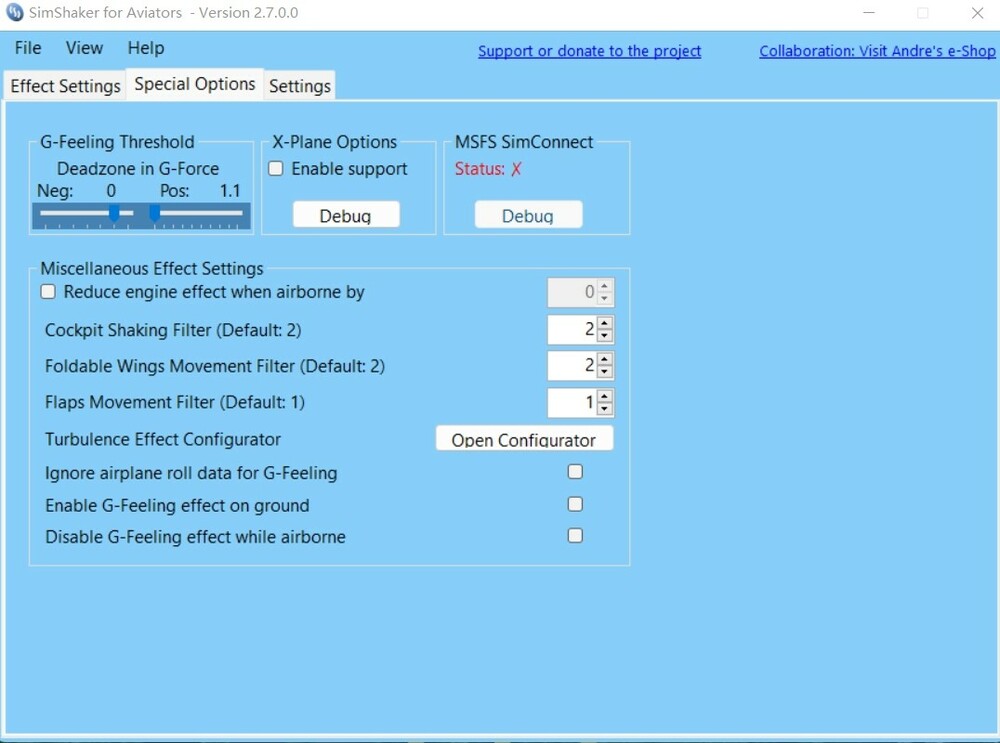Screen dimensions: 1000x743
Task: Click the Pos value 1.1 readout
Action: pyautogui.click(x=230, y=191)
